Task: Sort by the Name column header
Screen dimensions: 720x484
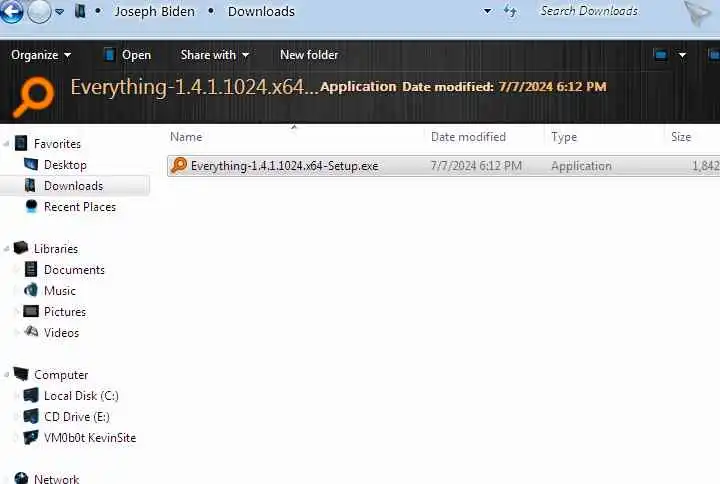Action: [186, 137]
